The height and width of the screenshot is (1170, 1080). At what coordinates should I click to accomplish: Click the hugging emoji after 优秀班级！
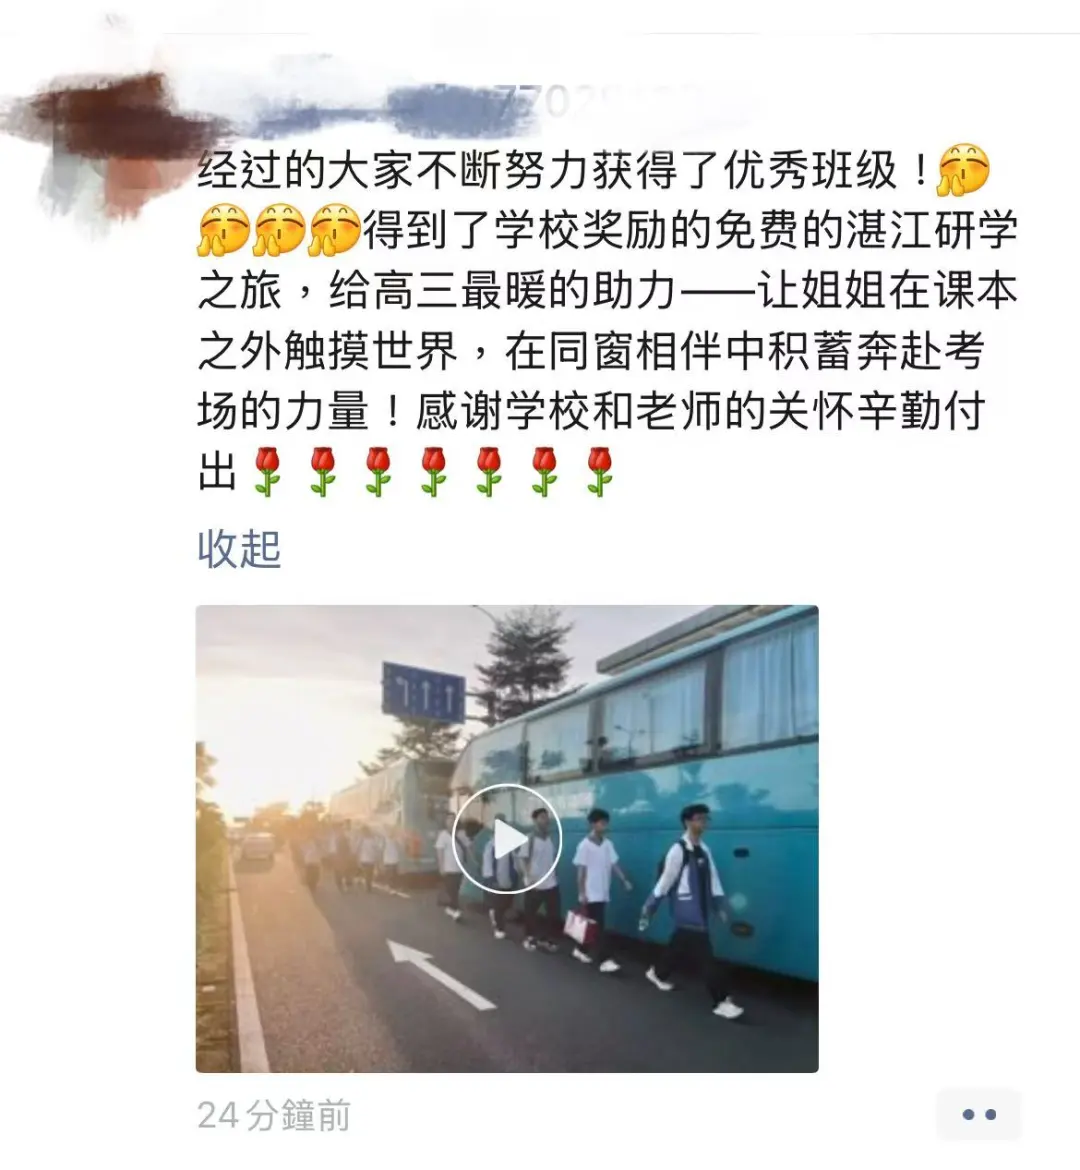[x=964, y=169]
